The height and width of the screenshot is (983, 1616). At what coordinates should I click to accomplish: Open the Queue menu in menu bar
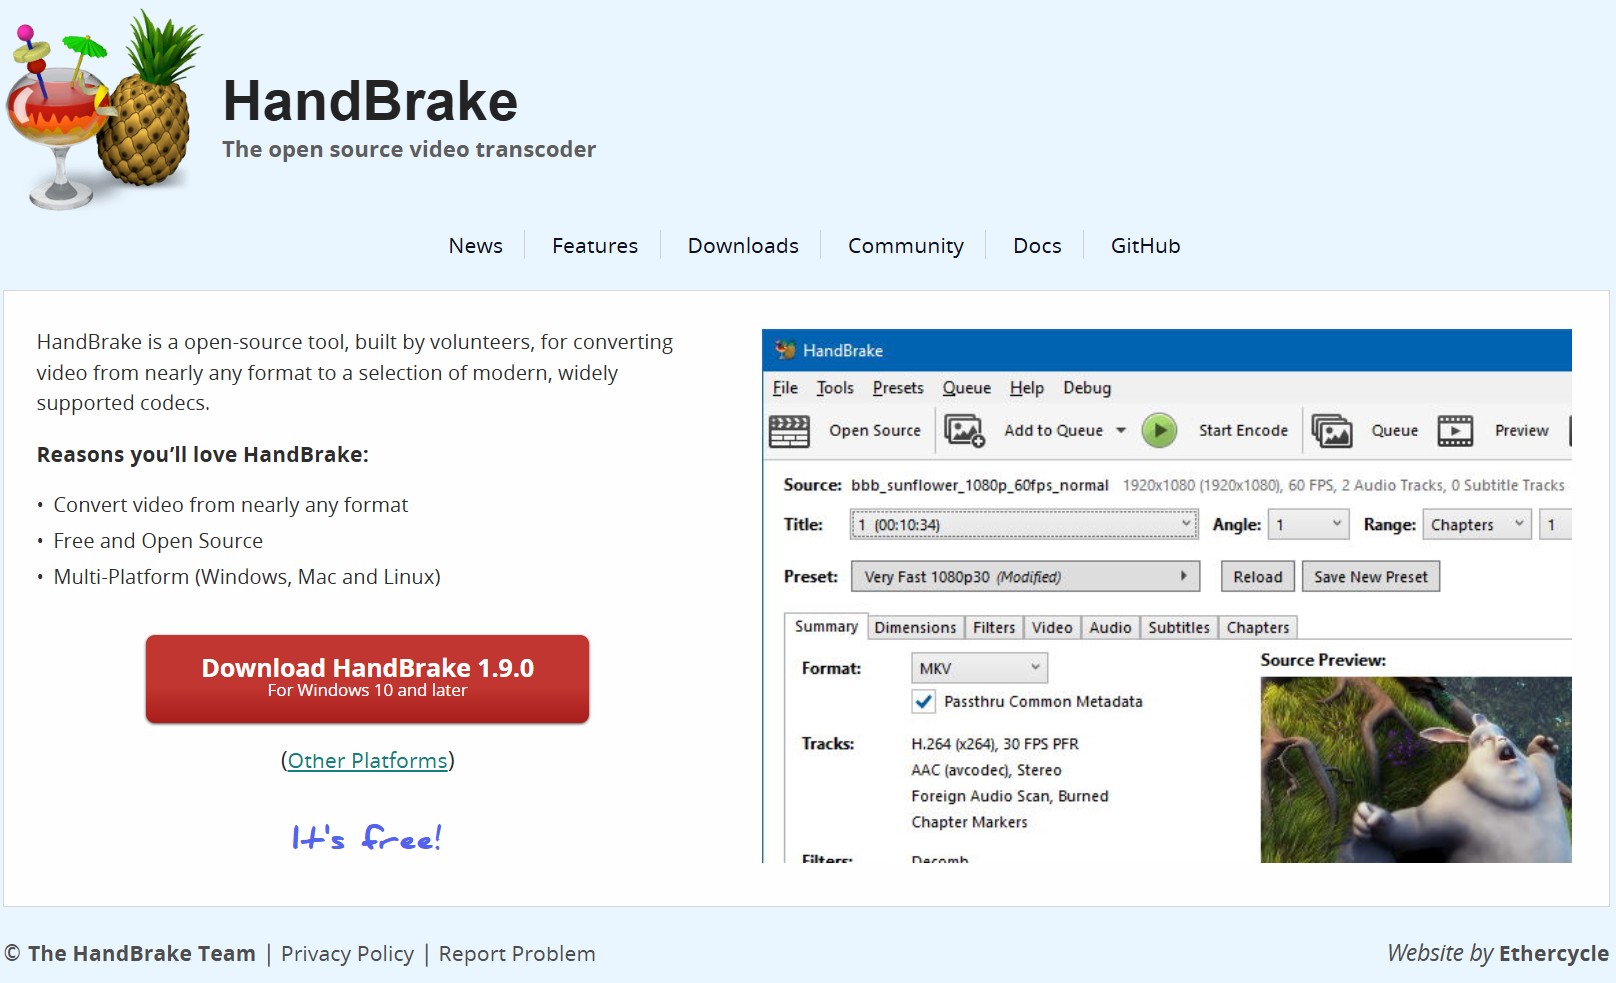pos(966,388)
